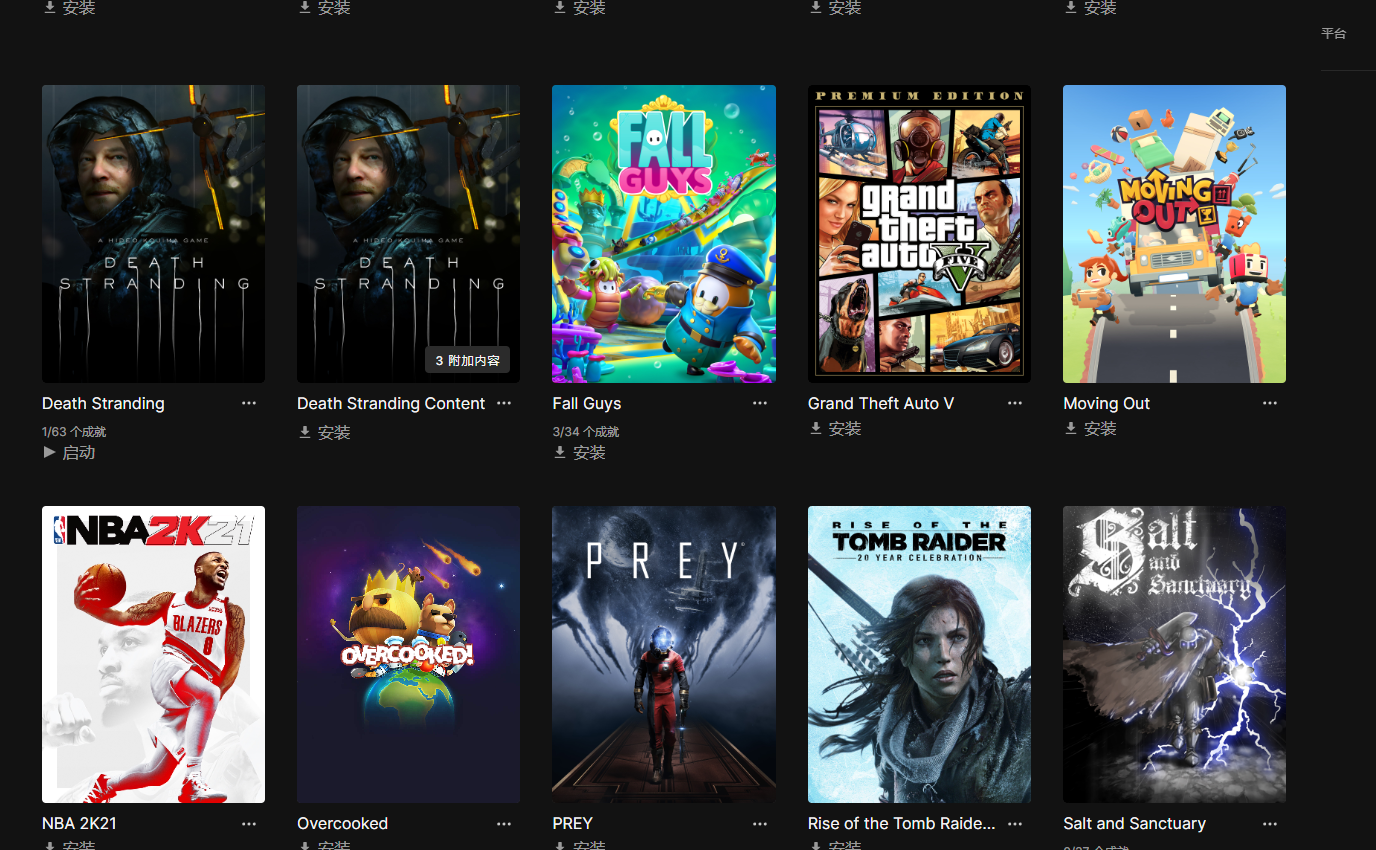This screenshot has width=1376, height=850.
Task: Open the NBA 2K21 three-dot options menu
Action: [x=249, y=824]
